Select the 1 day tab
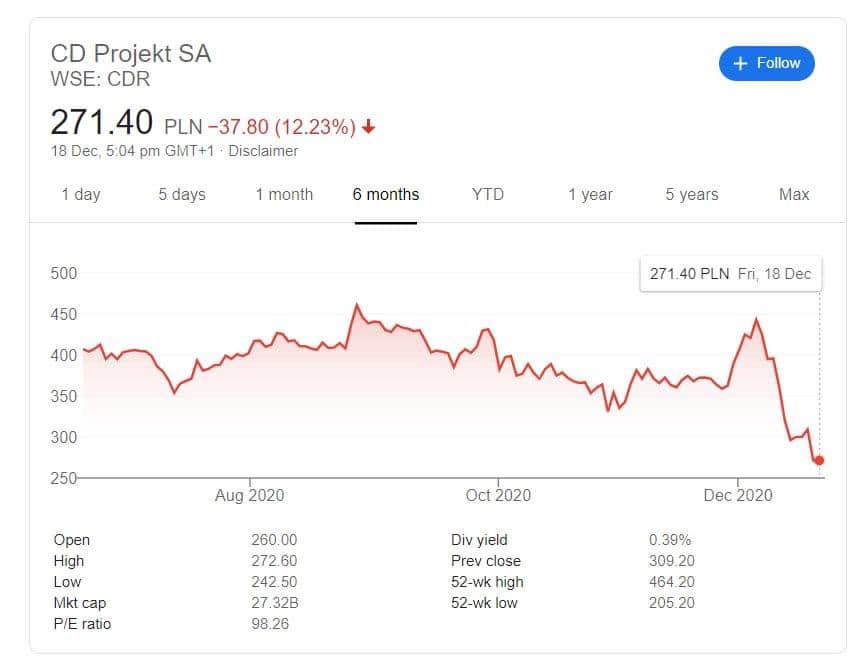Viewport: 865px width, 669px height. [81, 194]
